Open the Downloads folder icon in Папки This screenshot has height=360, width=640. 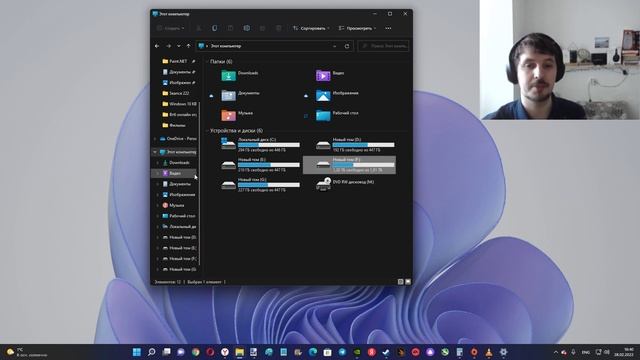(229, 76)
